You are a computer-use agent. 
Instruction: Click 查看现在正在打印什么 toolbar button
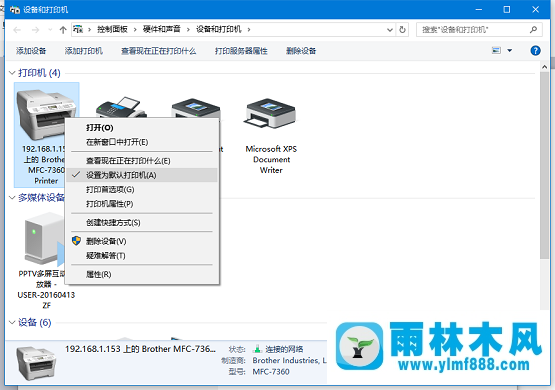159,51
